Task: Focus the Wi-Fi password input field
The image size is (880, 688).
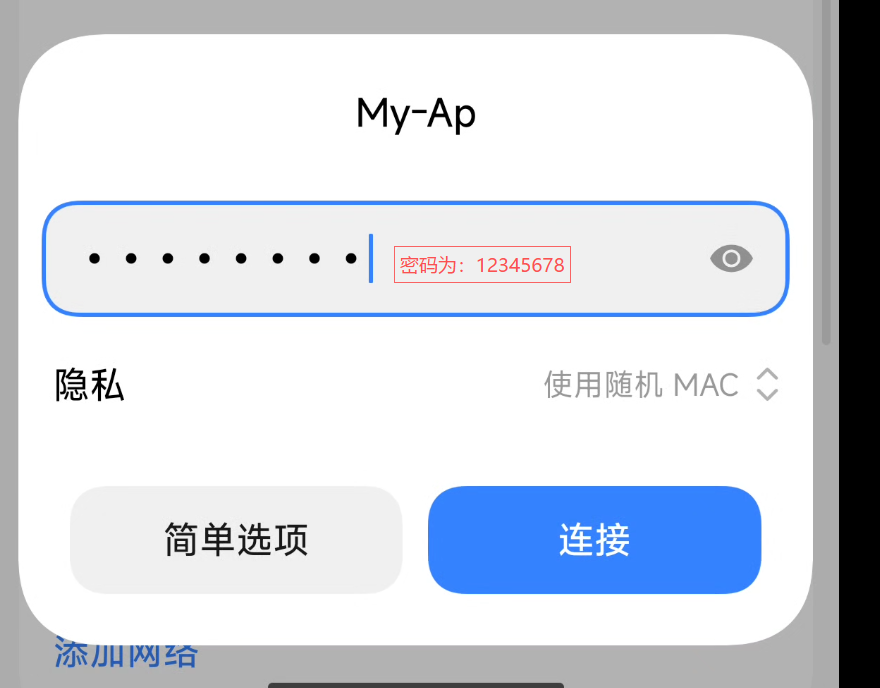Action: 415,259
